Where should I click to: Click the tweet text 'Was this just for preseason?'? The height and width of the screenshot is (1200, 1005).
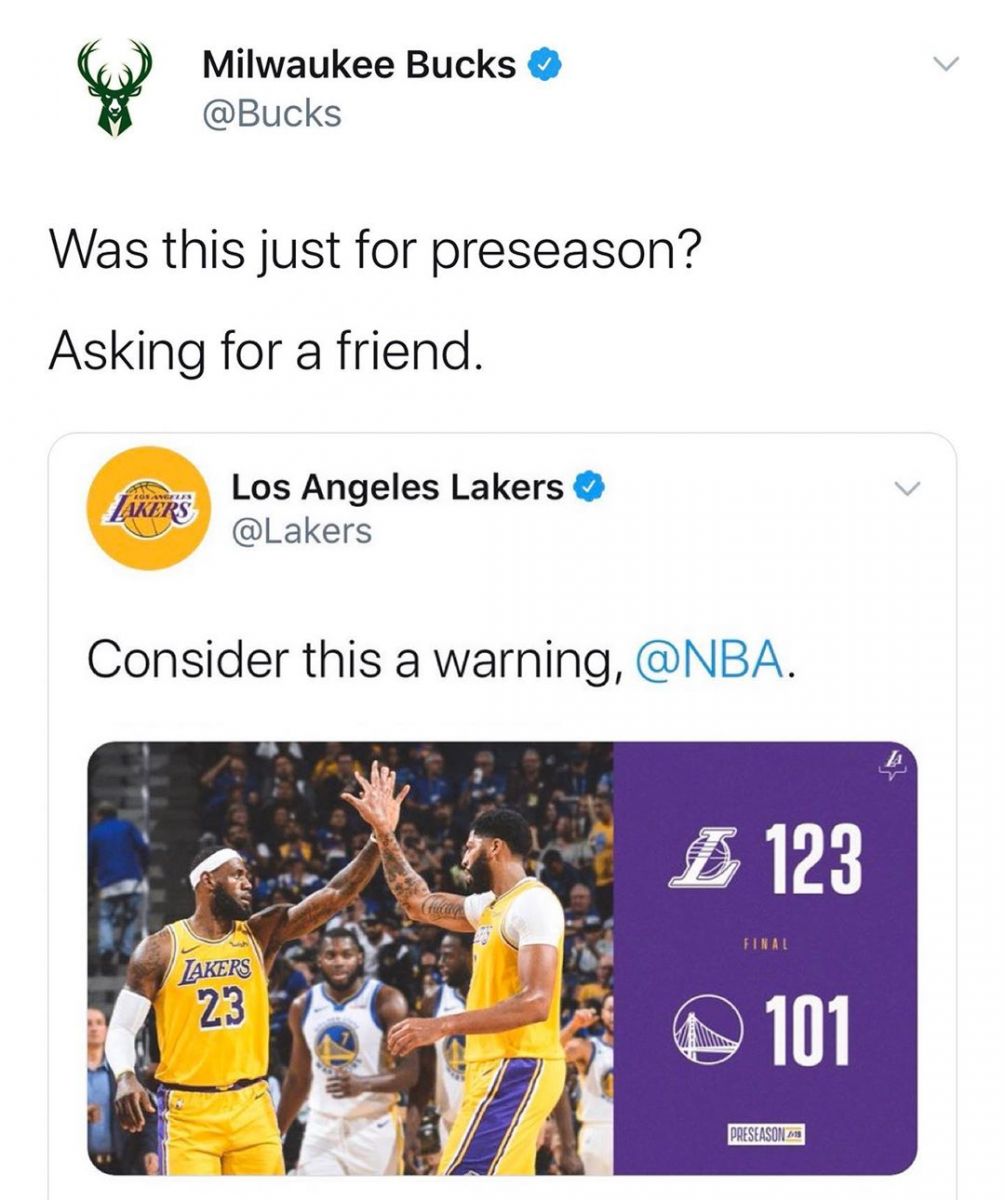point(373,252)
